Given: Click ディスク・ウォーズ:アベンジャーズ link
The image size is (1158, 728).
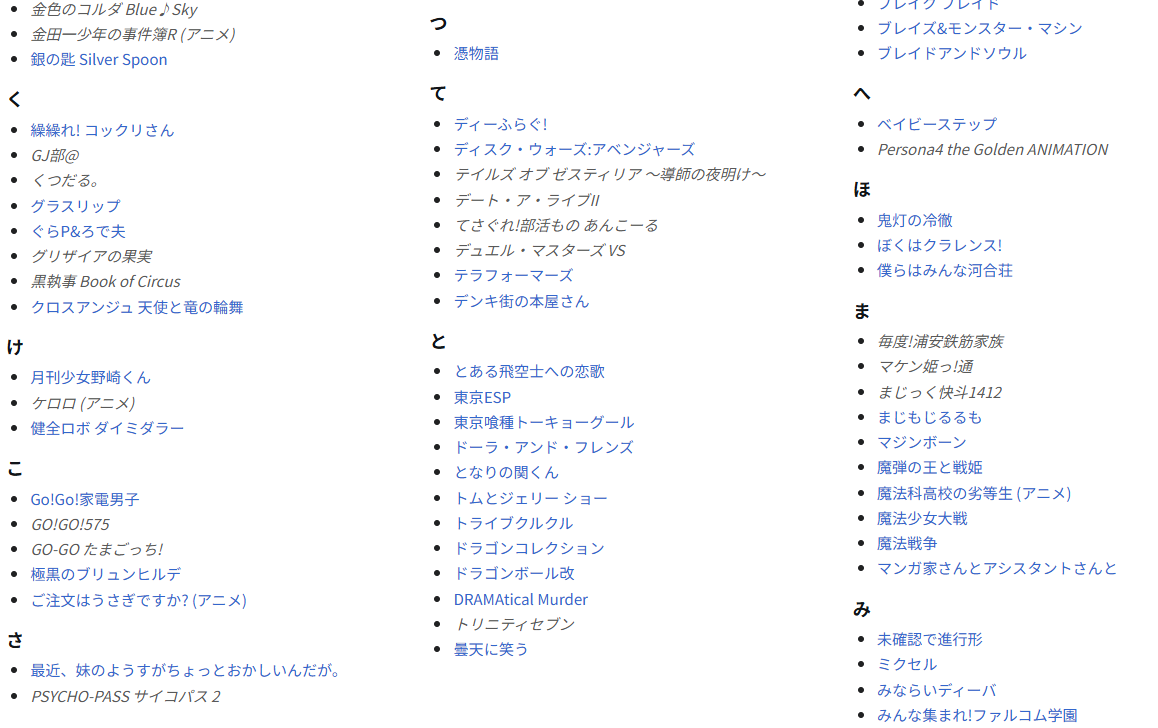Looking at the screenshot, I should pyautogui.click(x=574, y=149).
